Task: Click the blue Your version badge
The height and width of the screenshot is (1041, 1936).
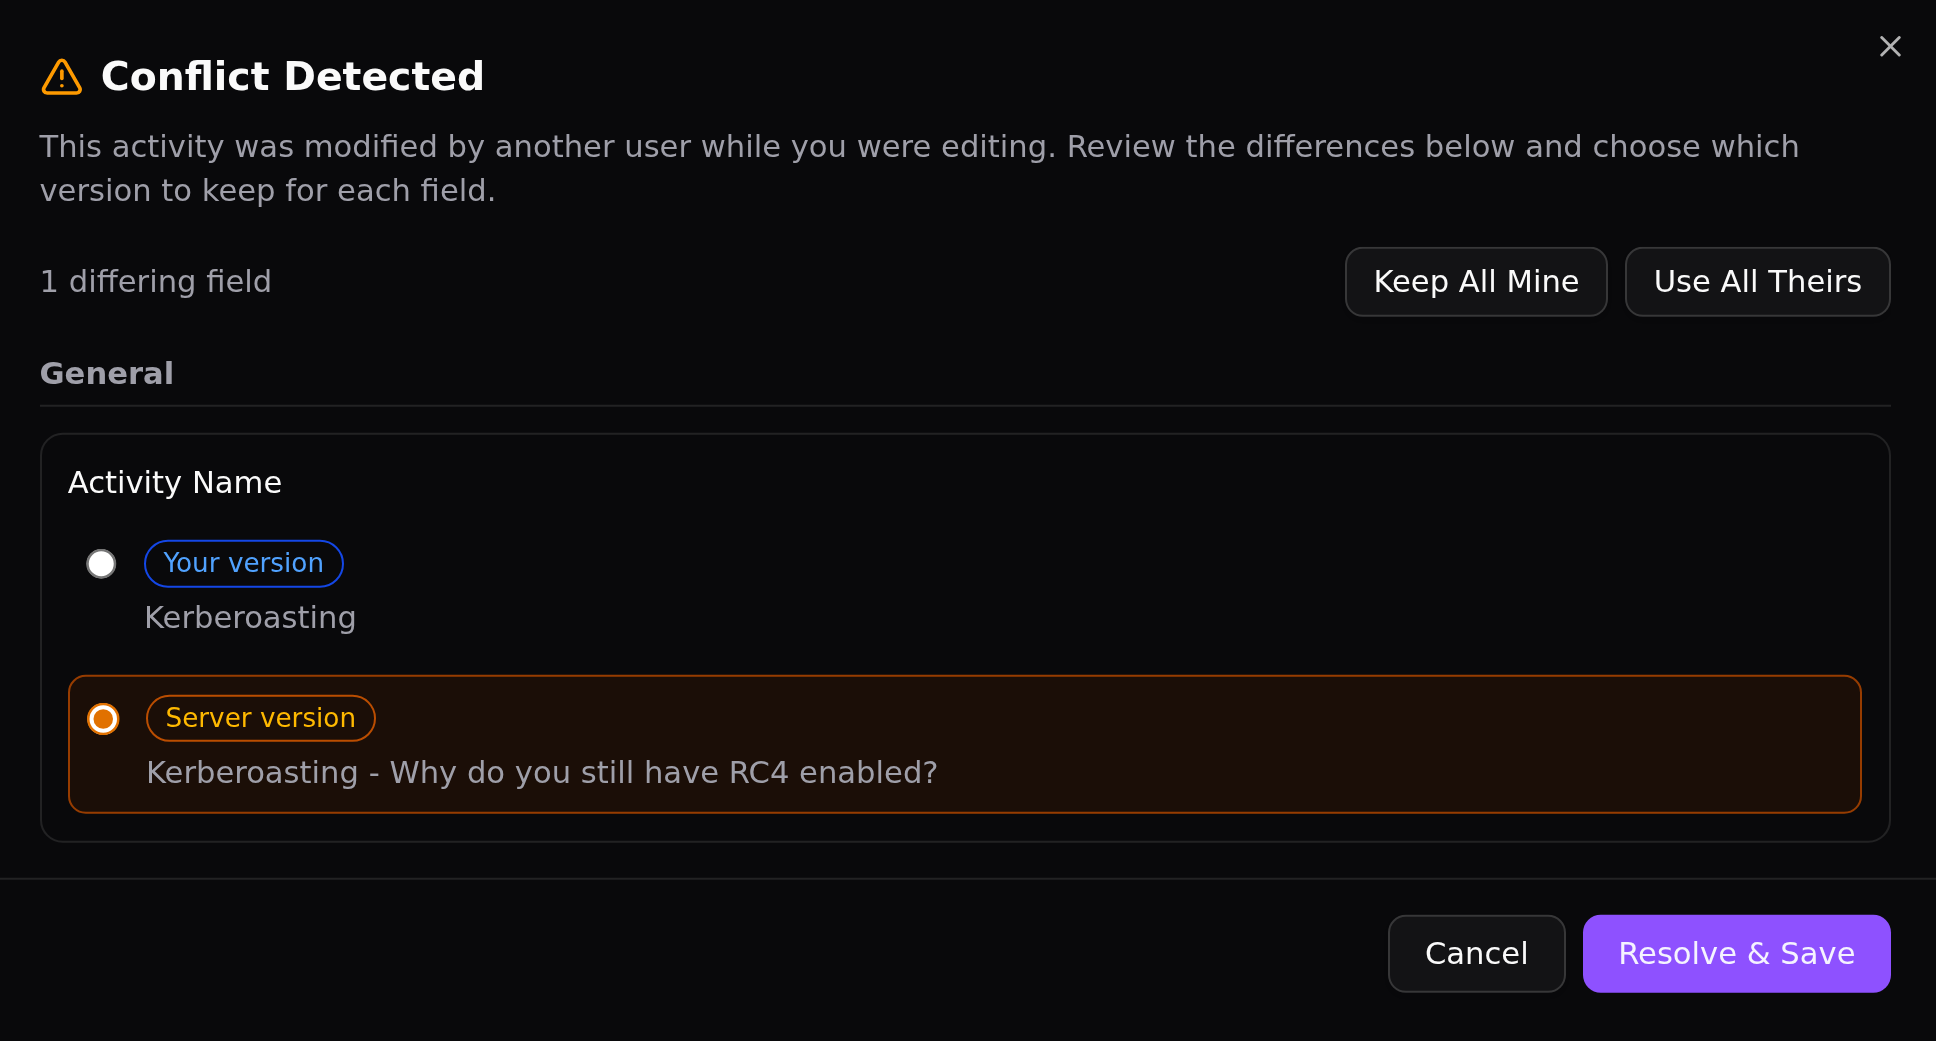Action: (244, 564)
